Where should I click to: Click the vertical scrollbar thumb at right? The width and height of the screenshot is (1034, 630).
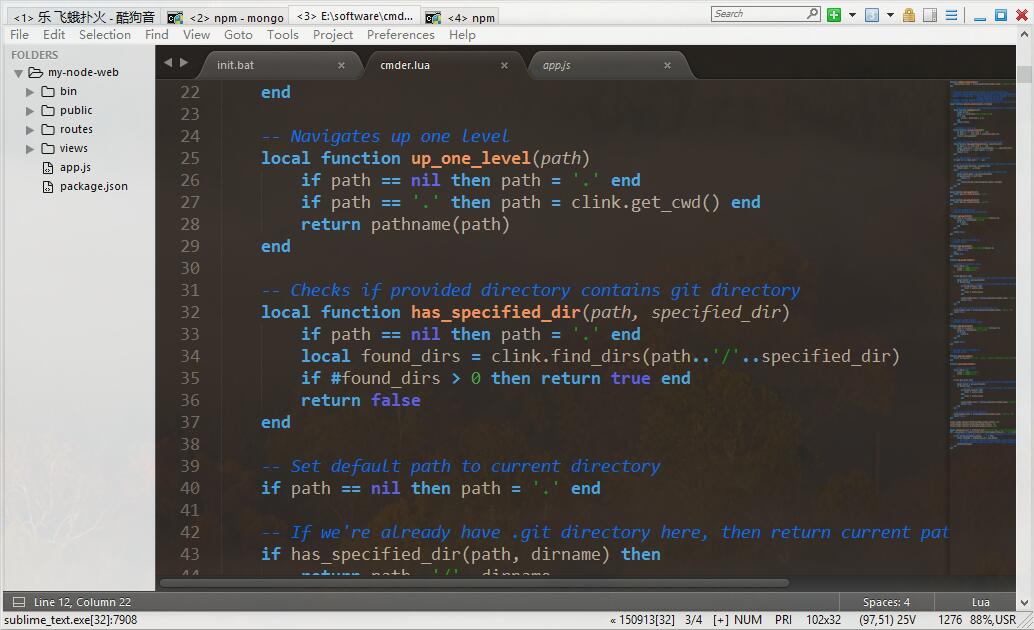[x=1024, y=74]
